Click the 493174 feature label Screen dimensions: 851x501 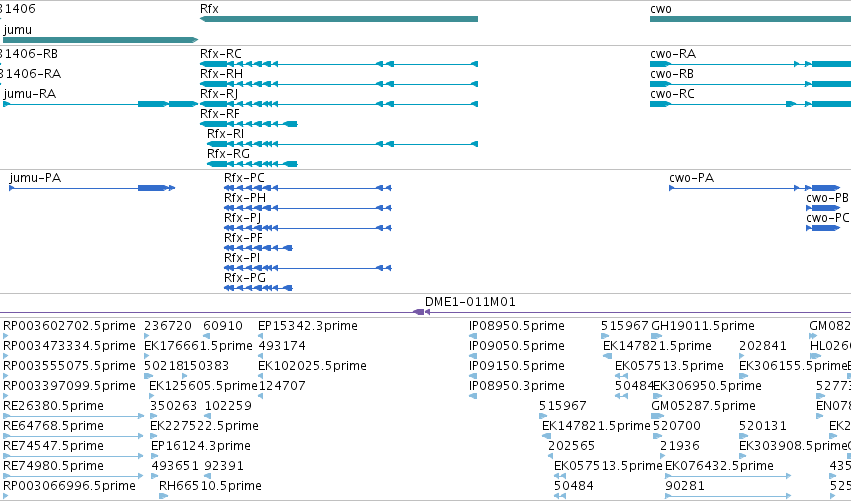point(282,346)
